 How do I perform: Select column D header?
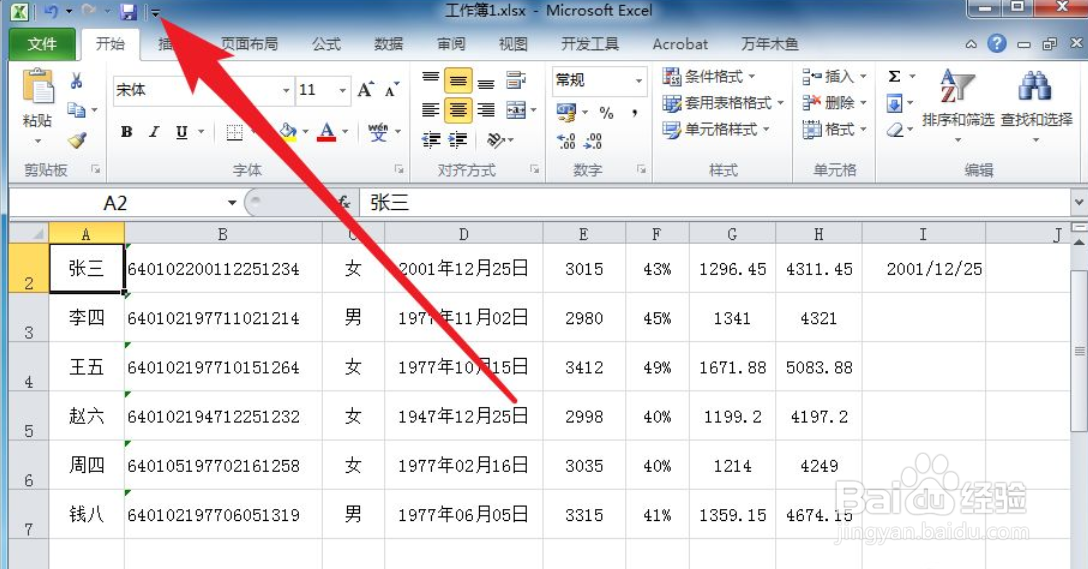[464, 235]
